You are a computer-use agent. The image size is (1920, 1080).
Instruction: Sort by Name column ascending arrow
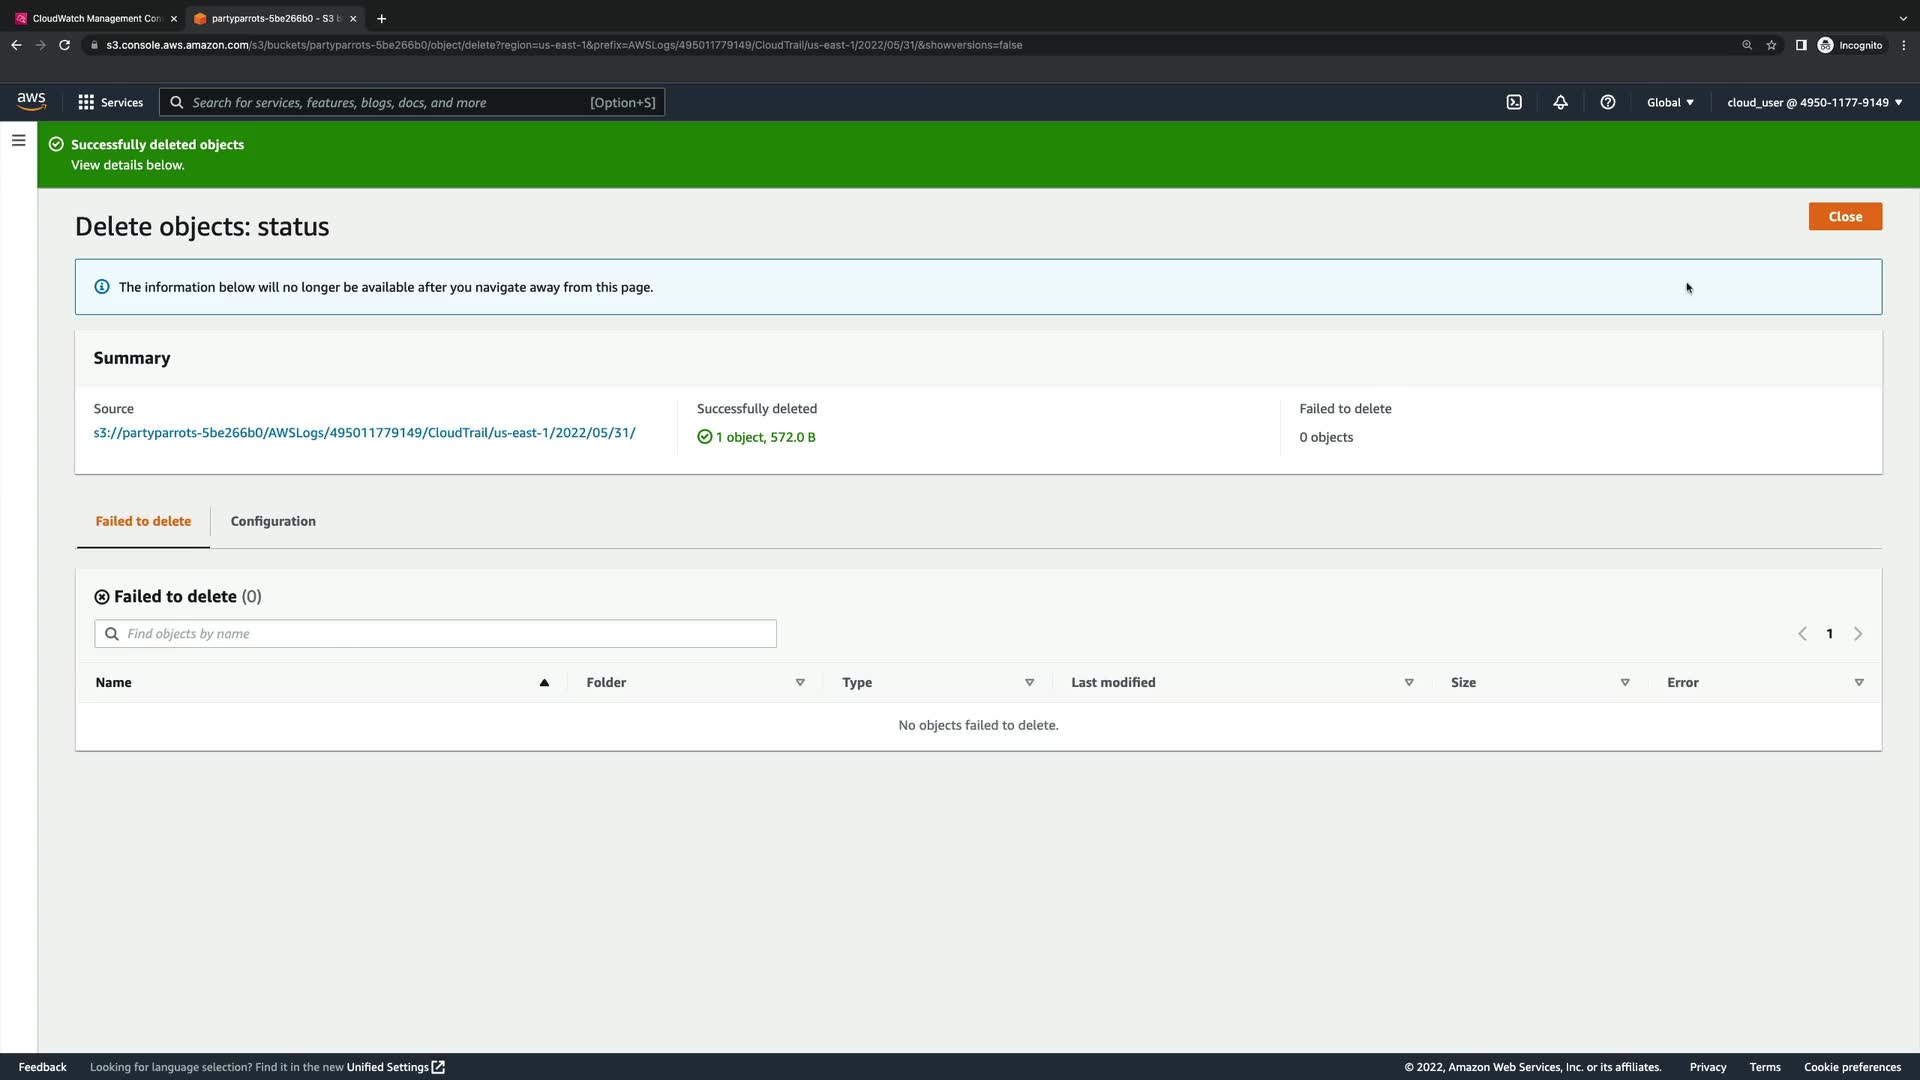tap(544, 683)
